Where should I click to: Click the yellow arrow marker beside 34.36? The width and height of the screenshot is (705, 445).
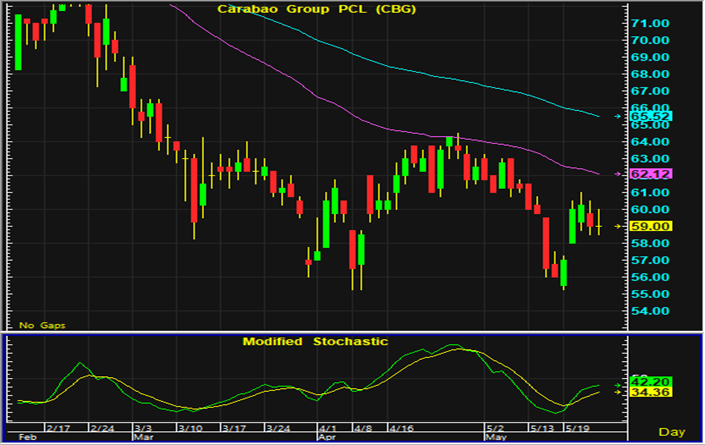click(x=618, y=392)
